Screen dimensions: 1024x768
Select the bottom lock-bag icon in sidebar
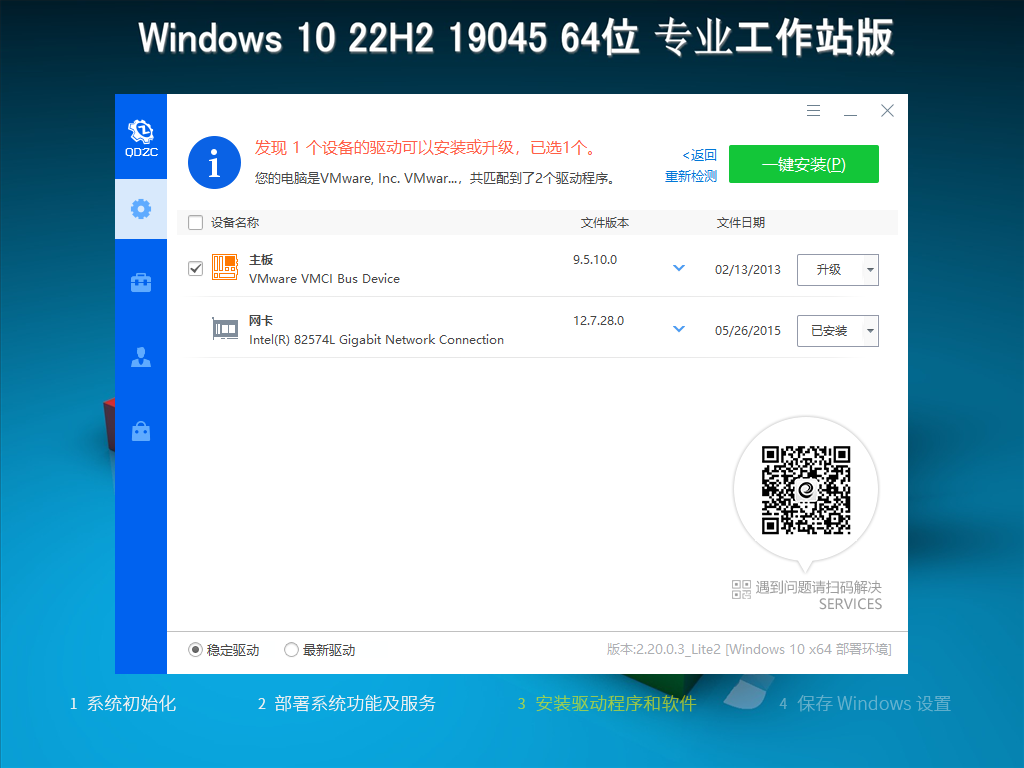click(x=140, y=430)
